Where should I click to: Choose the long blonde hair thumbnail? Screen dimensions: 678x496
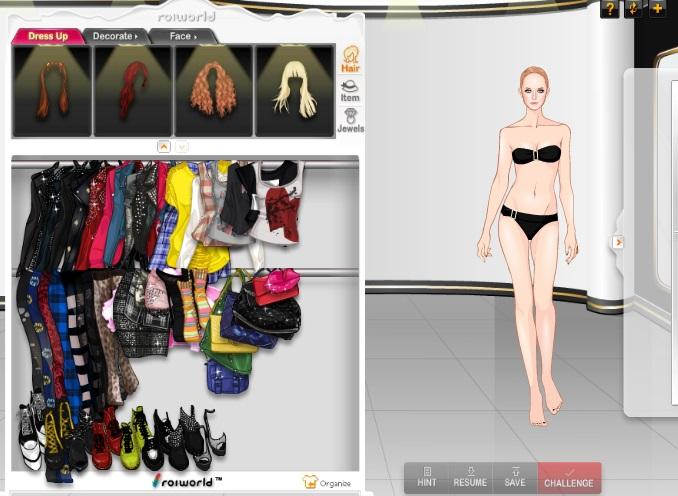pos(295,90)
